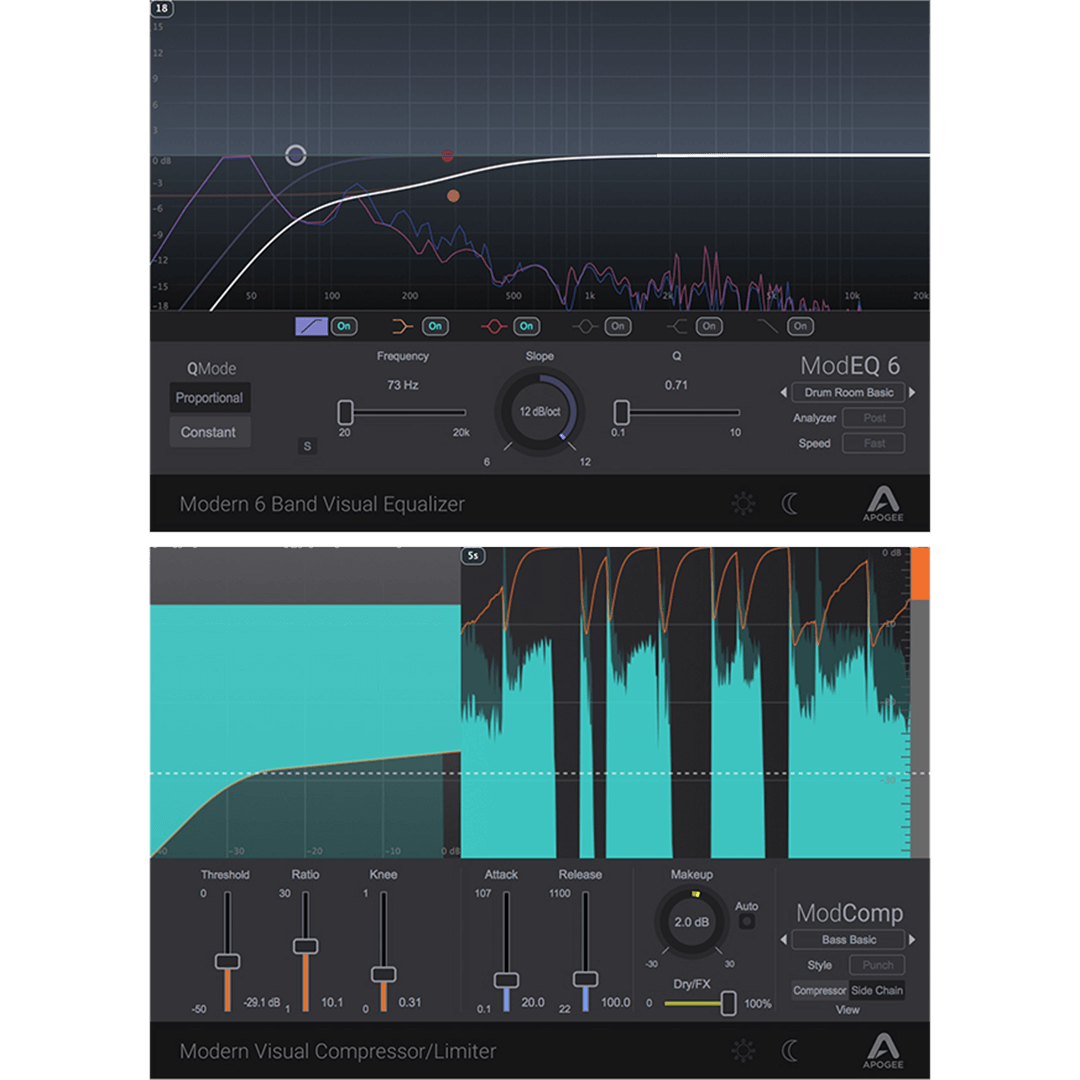Screen dimensions: 1080x1080
Task: Switch ModComp to dark theme moon icon
Action: point(789,1051)
